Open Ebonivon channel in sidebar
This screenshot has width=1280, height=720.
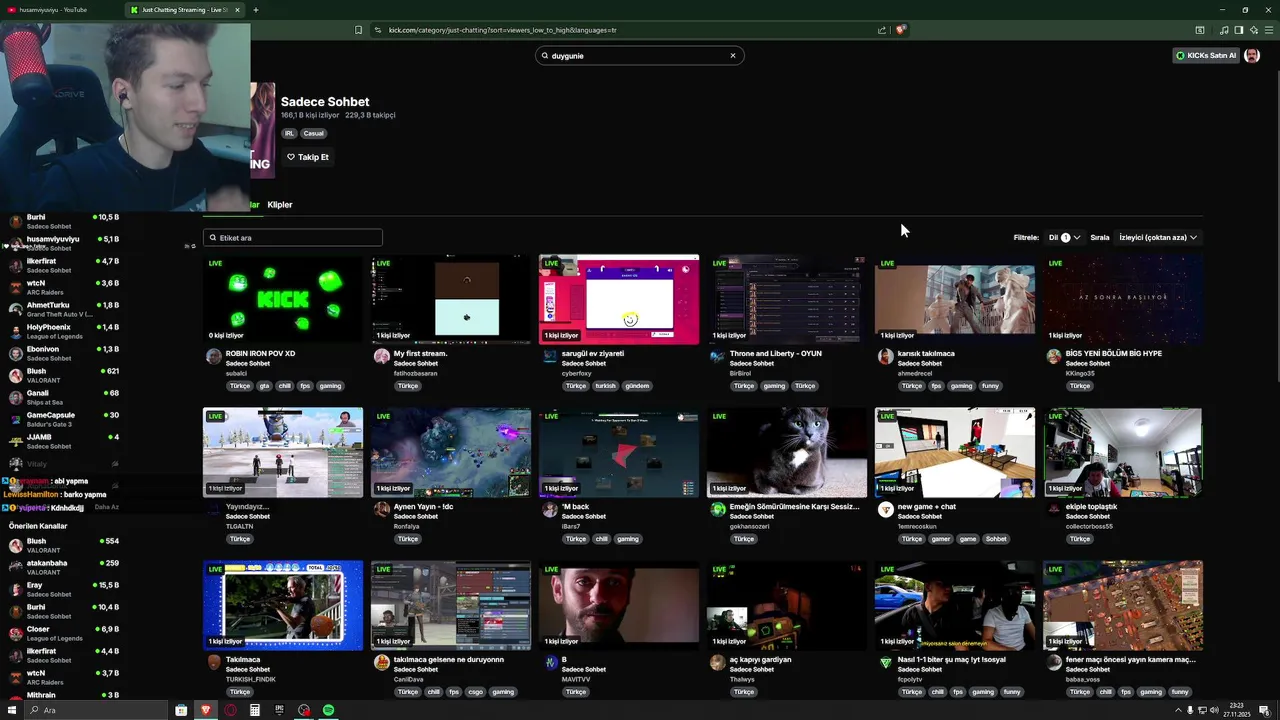(x=64, y=353)
